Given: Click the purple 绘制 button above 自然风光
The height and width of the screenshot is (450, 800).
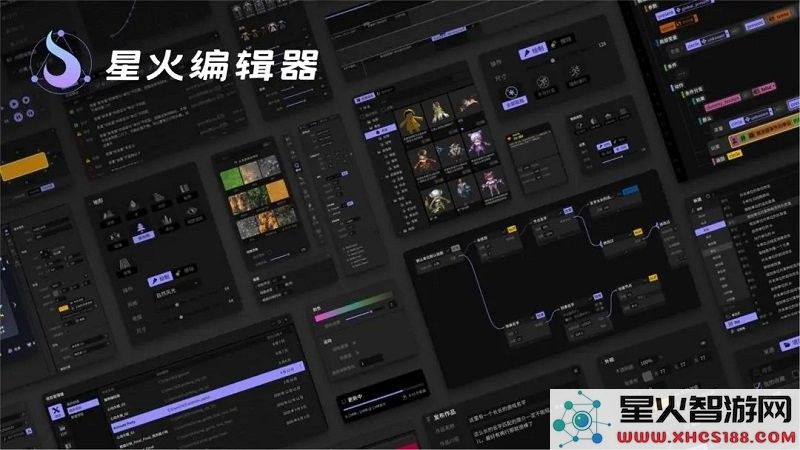Looking at the screenshot, I should pyautogui.click(x=159, y=279).
